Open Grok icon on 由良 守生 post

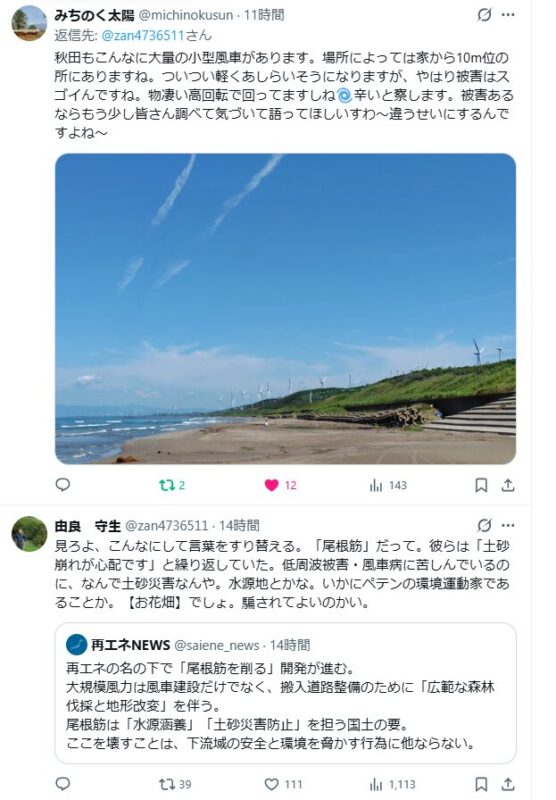pos(484,525)
